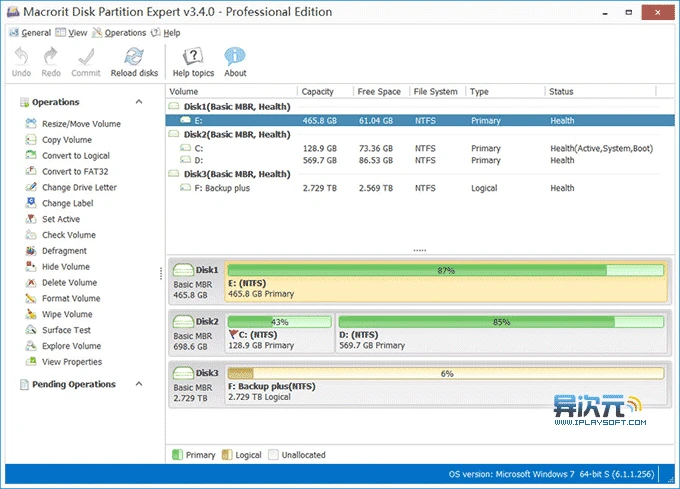Select the Disk3 label in disk map
This screenshot has width=680, height=489.
click(206, 373)
